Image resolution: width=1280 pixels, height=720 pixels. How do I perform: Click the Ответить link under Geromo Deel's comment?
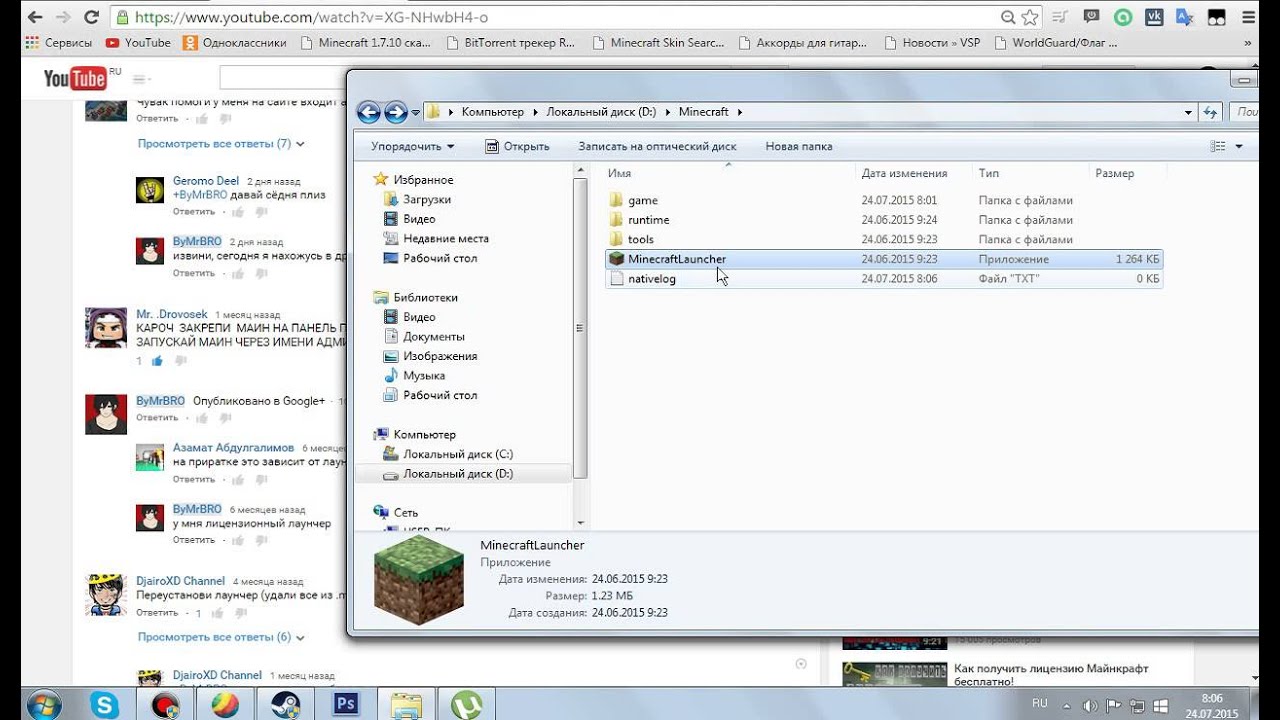[194, 211]
